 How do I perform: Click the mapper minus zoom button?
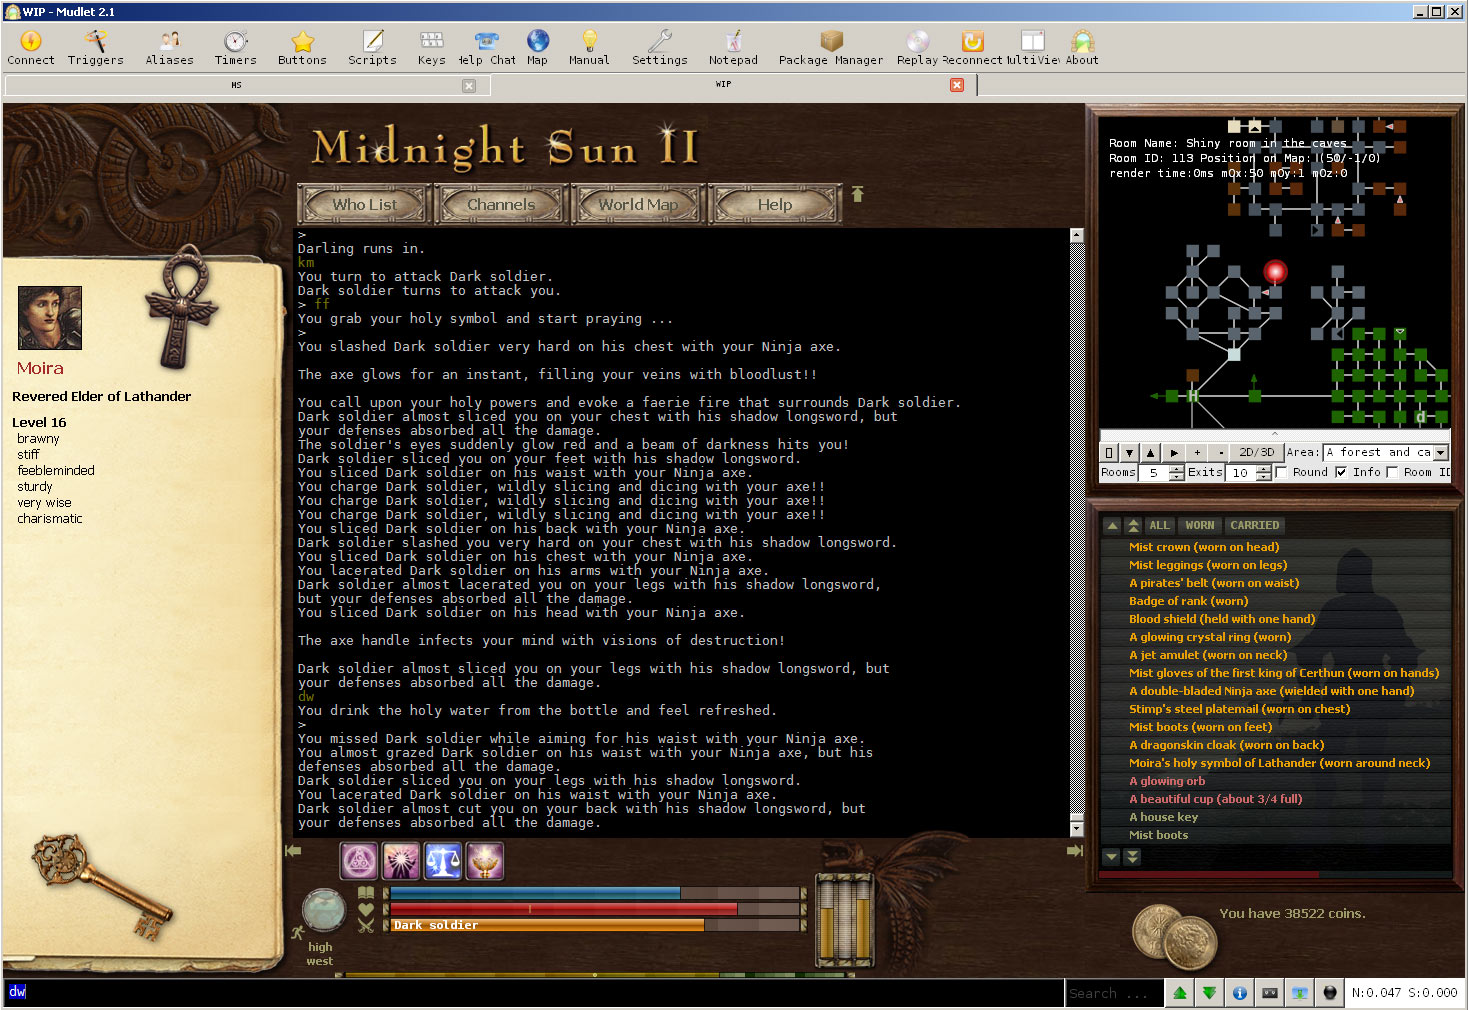pos(1220,452)
